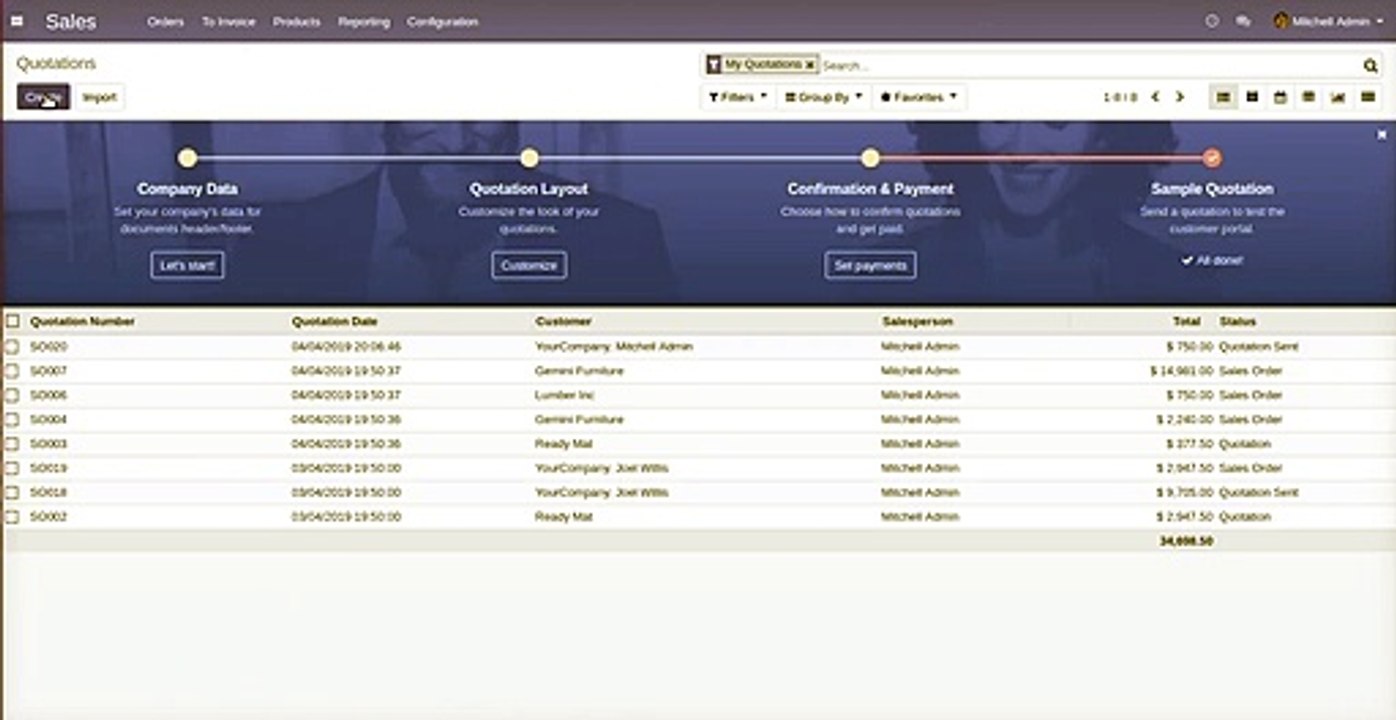
Task: Sort by Customer column header
Action: [x=563, y=321]
